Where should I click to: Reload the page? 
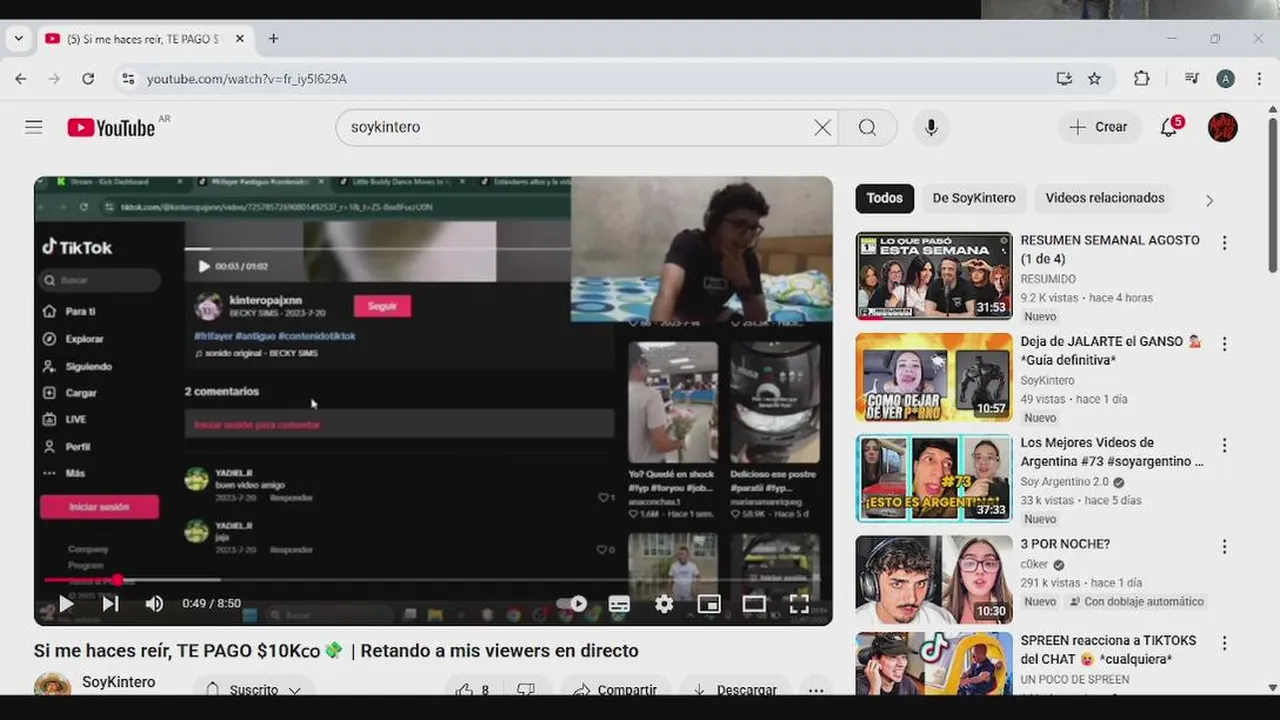[88, 78]
